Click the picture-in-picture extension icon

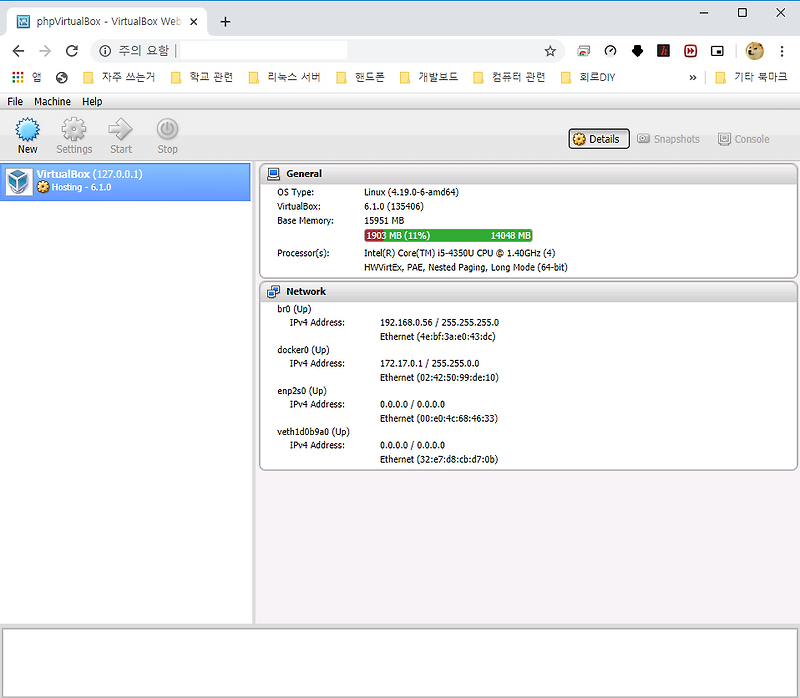pos(717,51)
